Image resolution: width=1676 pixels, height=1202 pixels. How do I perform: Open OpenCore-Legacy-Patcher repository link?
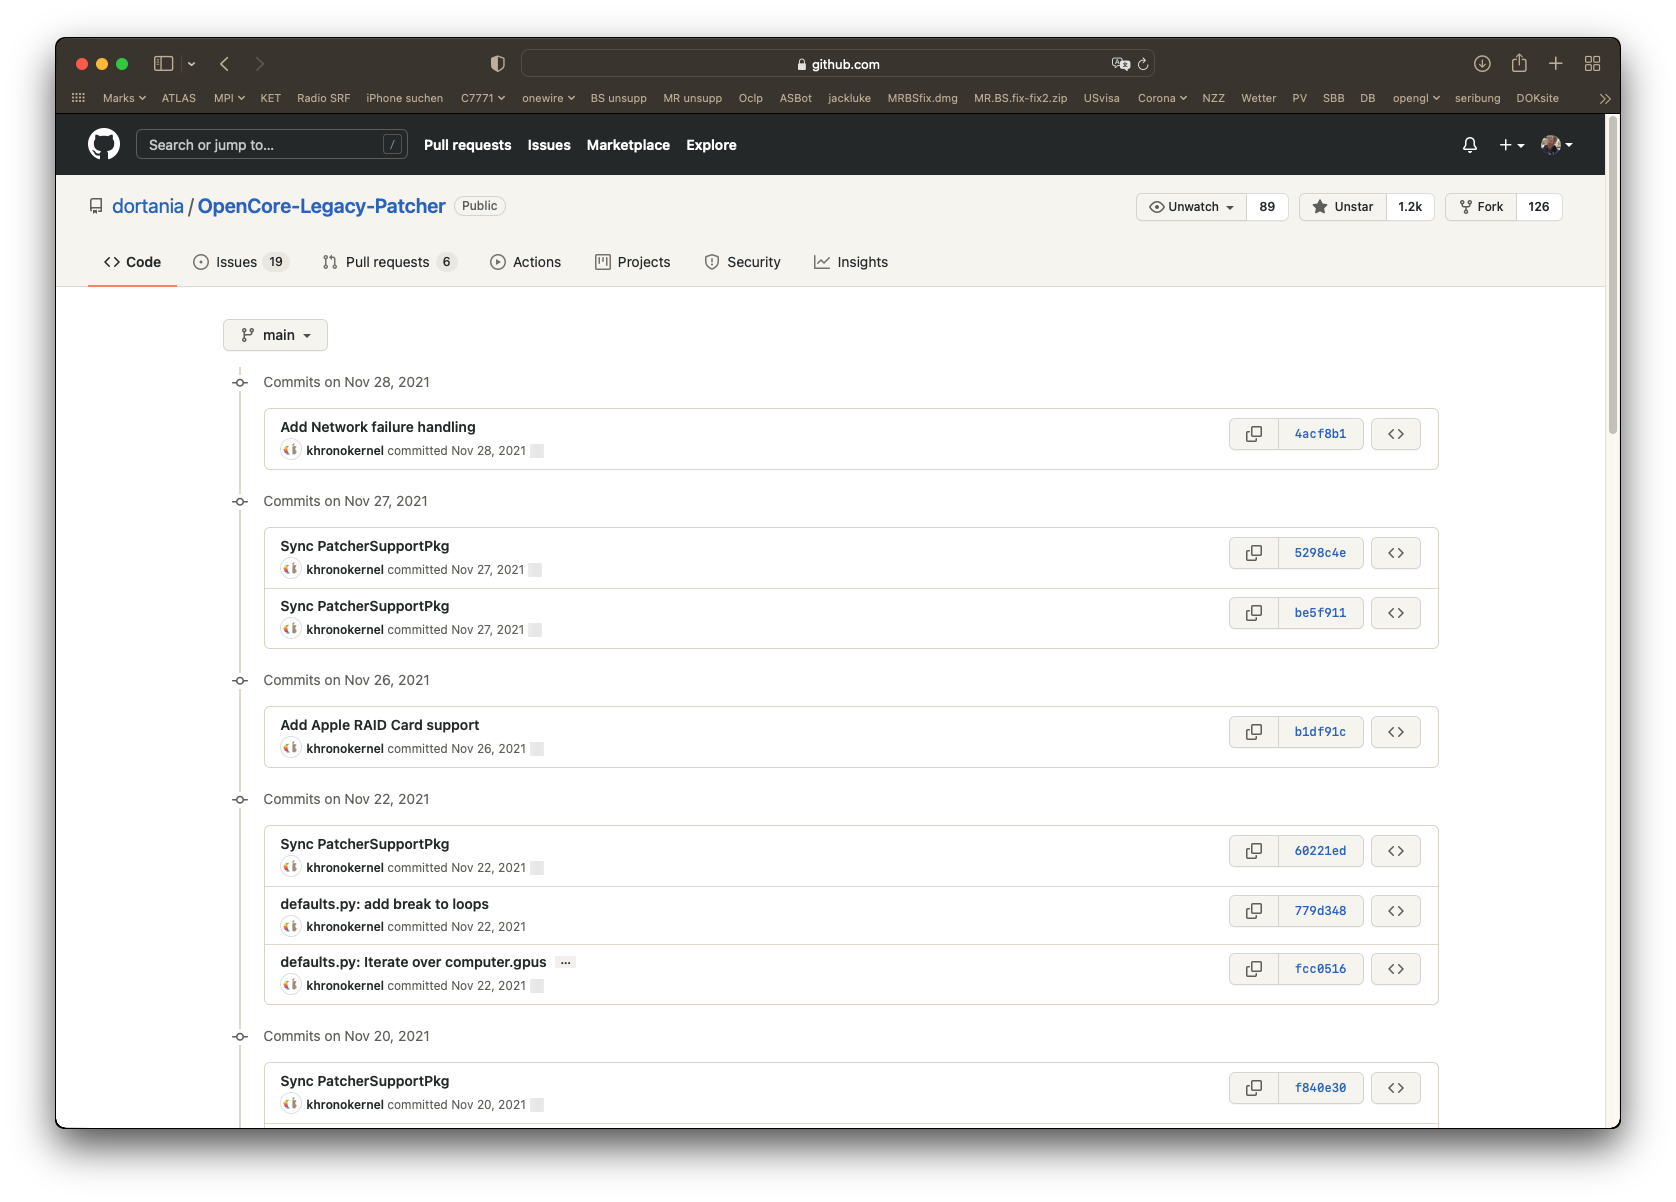321,206
